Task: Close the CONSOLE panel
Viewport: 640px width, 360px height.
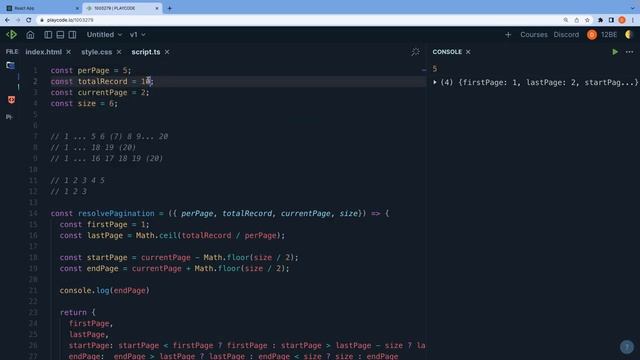Action: pos(468,52)
